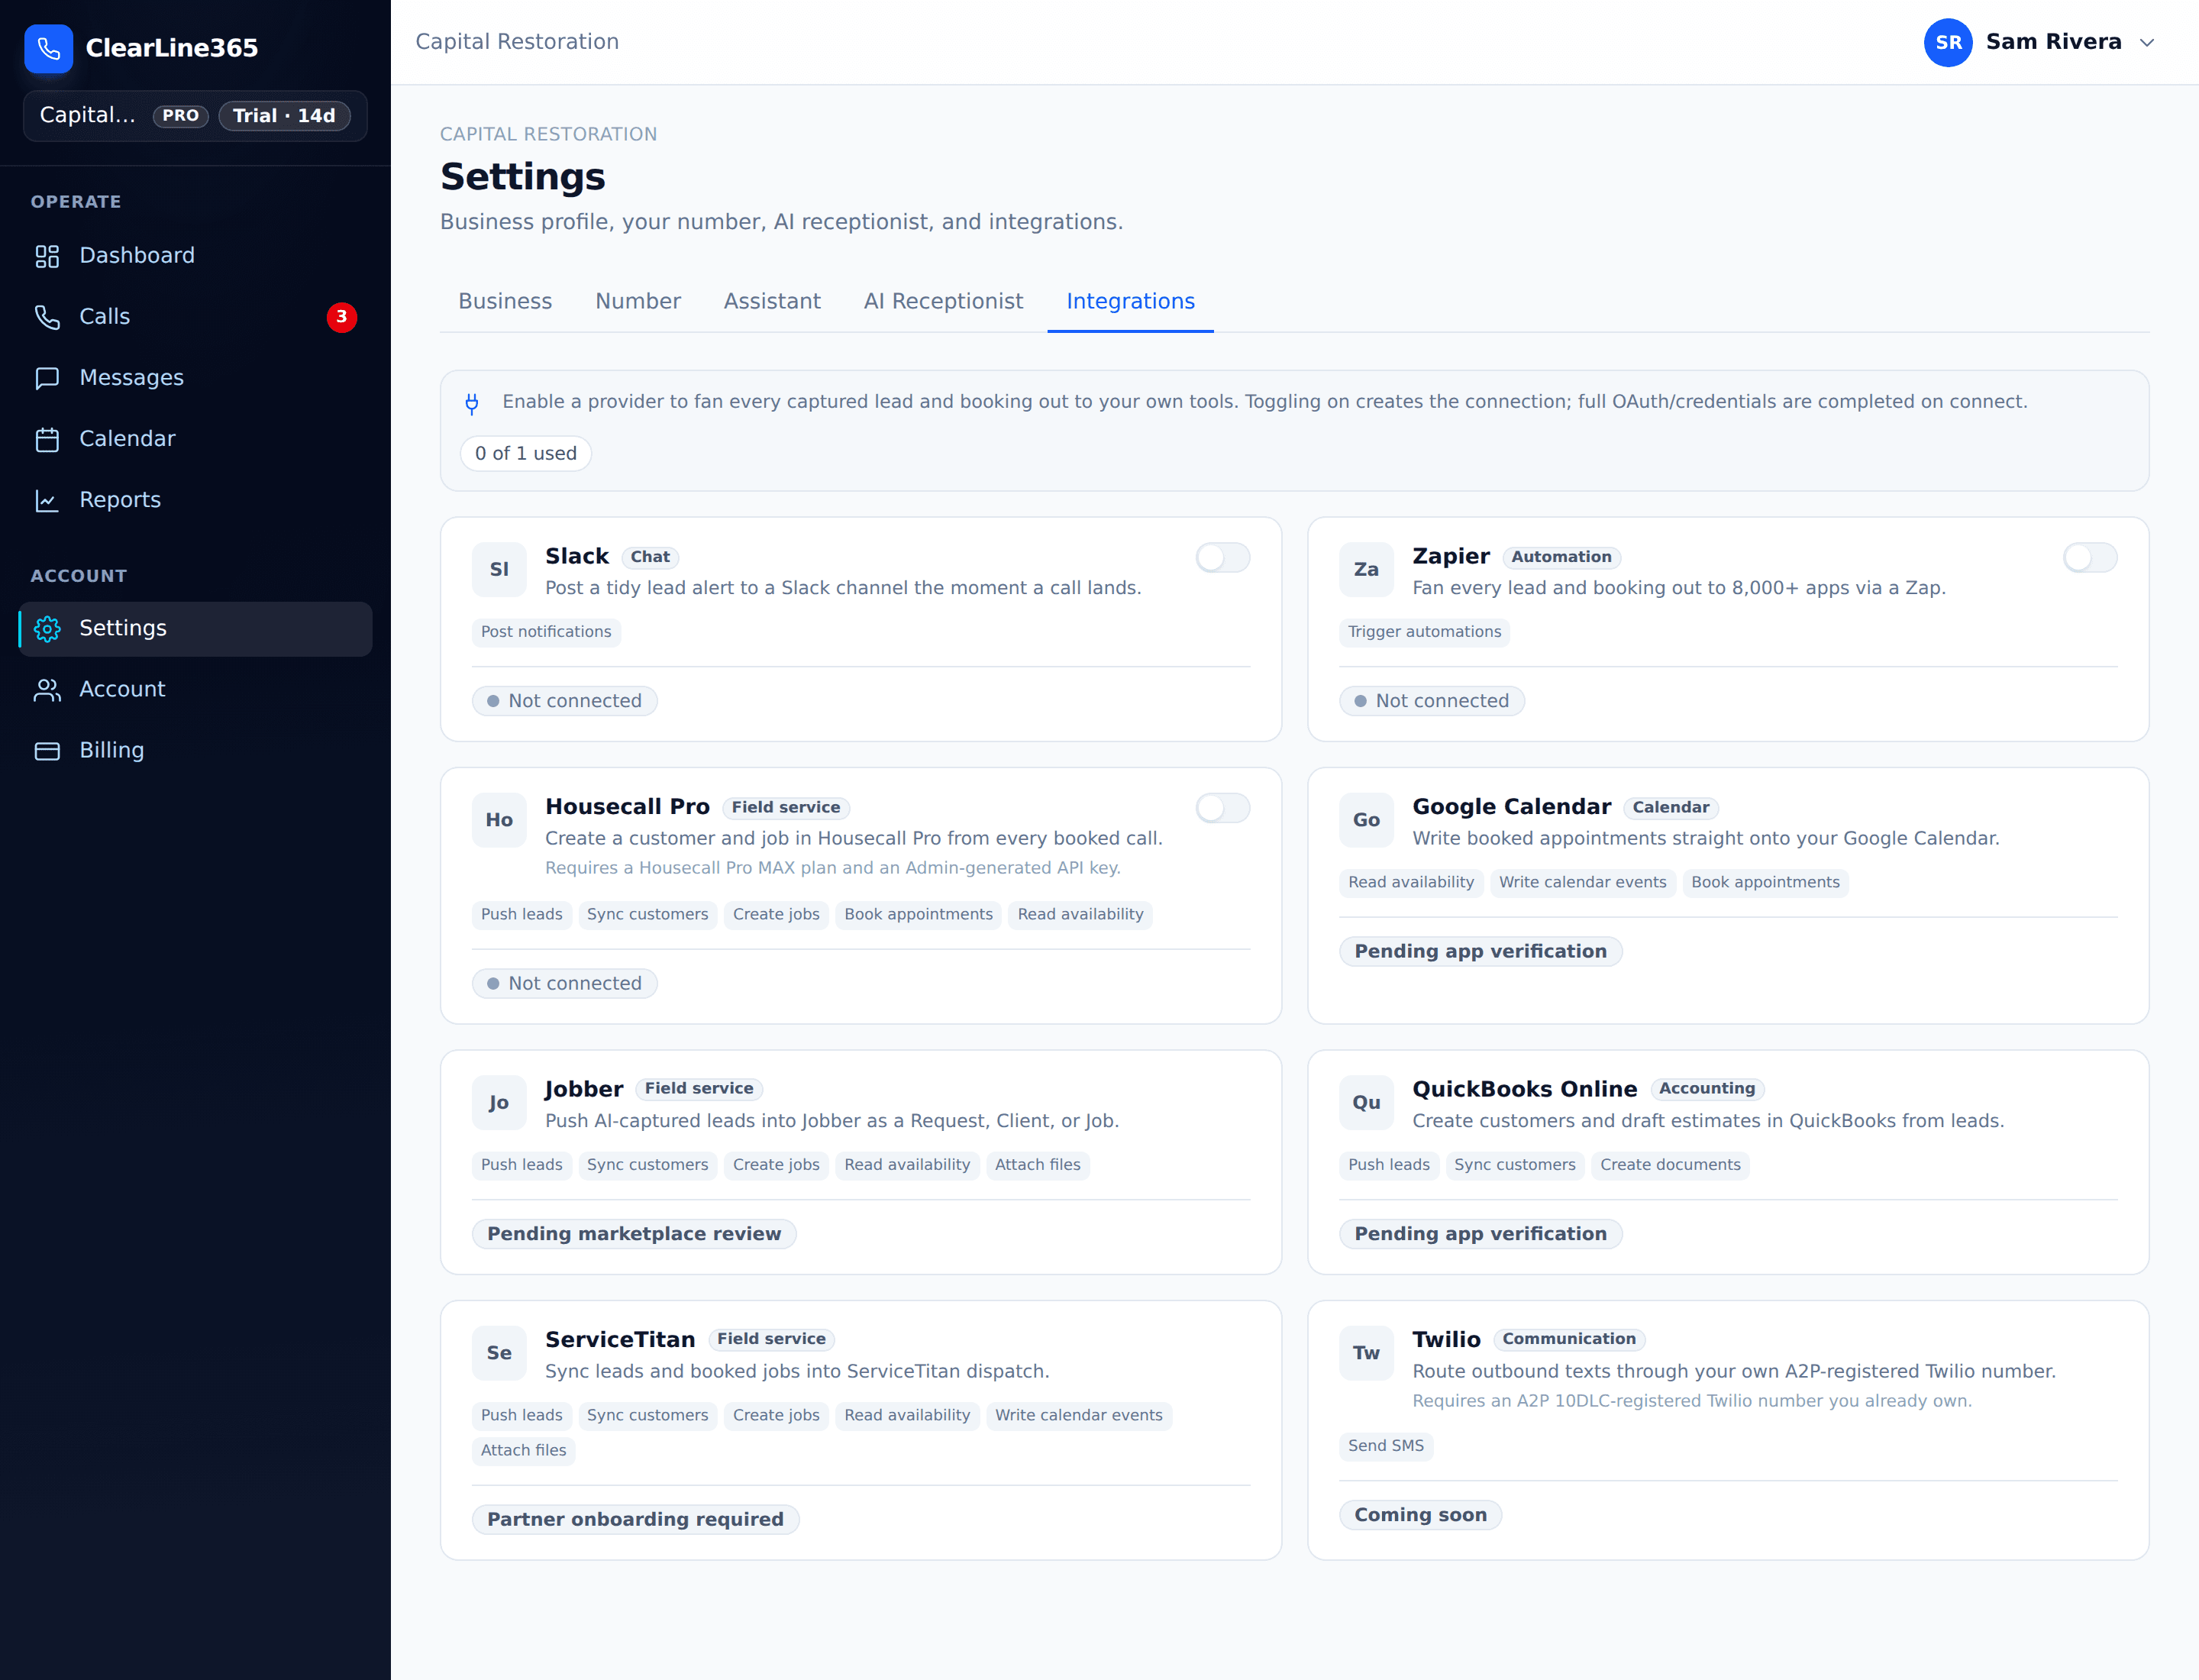Open the Capital workspace switcher

click(195, 116)
